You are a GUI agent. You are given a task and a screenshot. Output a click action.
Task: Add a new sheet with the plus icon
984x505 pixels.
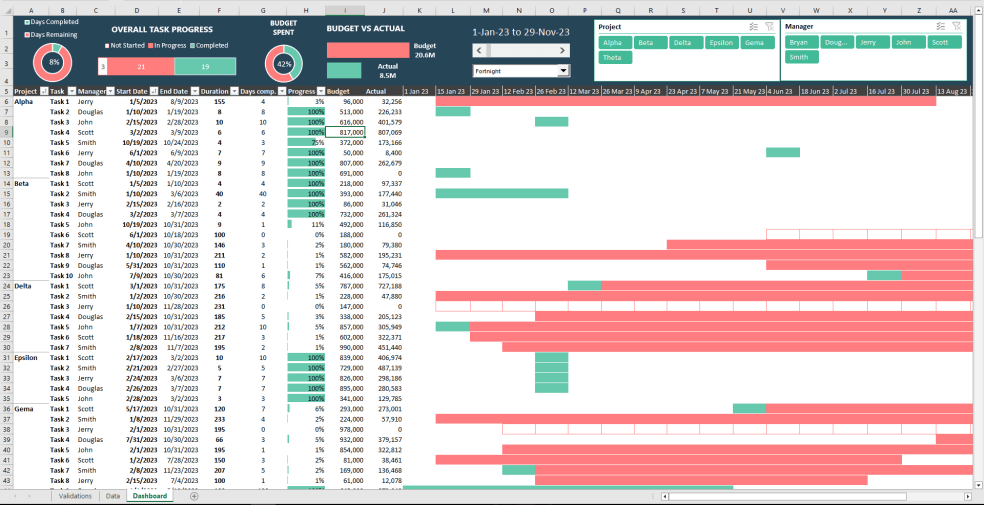point(194,496)
